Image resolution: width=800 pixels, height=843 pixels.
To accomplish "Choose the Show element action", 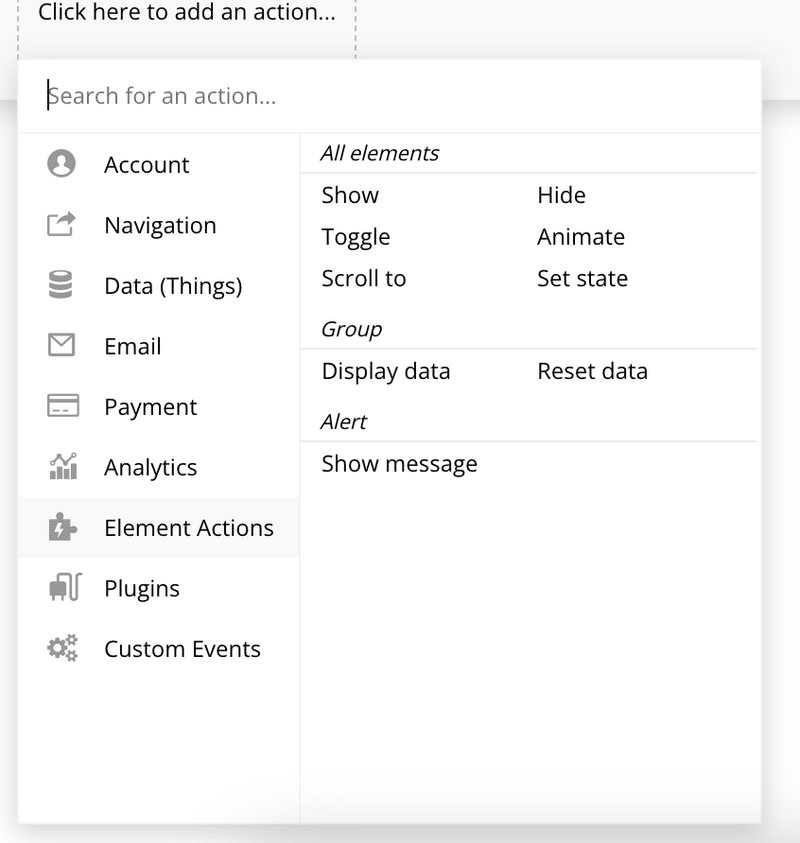I will [x=350, y=195].
